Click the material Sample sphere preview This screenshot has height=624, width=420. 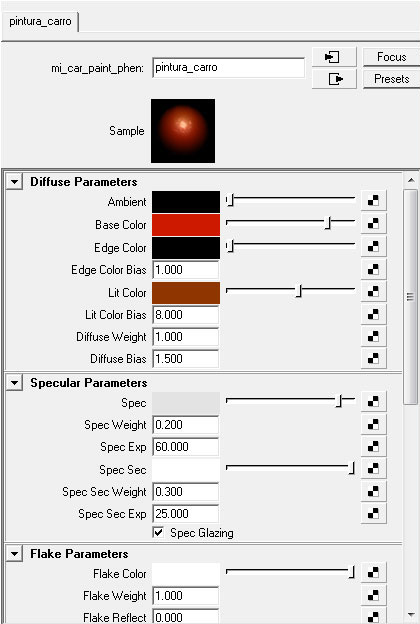click(183, 131)
